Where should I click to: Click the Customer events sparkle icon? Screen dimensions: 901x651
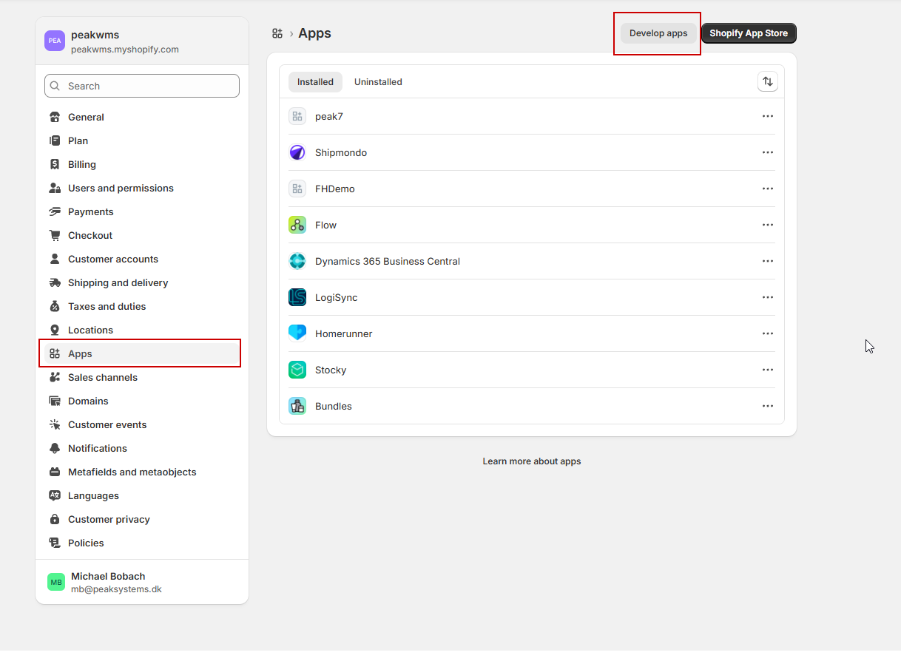pyautogui.click(x=55, y=425)
